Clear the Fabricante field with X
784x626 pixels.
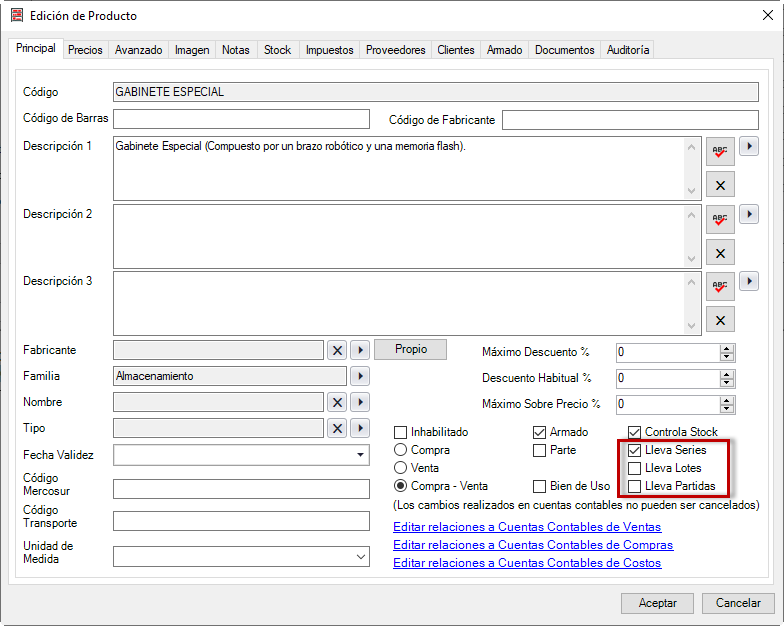coord(338,350)
